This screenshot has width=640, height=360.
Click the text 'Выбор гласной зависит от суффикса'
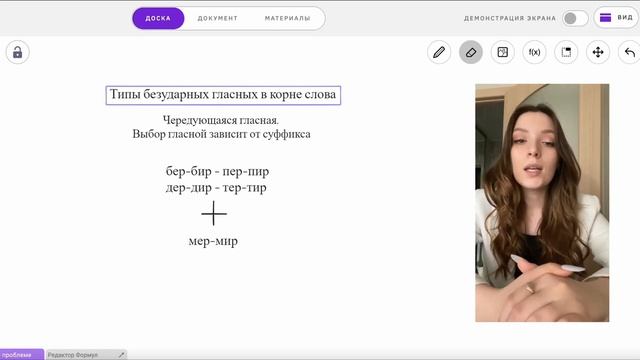coord(221,134)
